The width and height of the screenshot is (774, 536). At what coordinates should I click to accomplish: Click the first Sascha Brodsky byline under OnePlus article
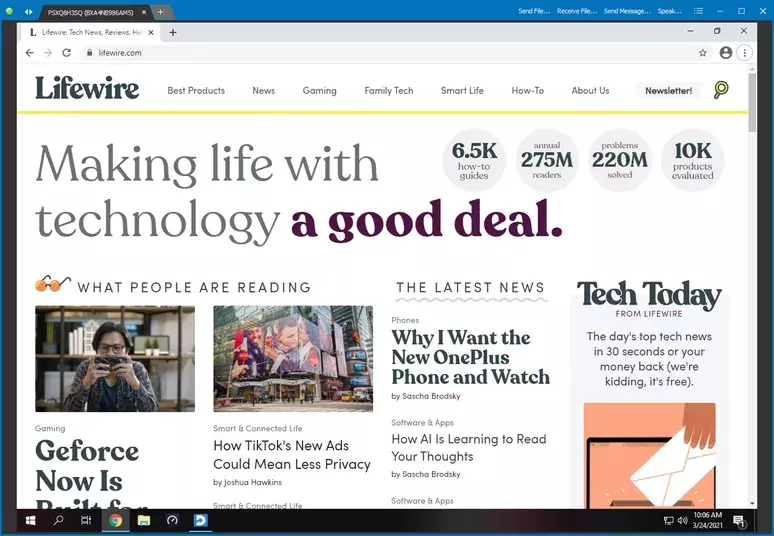pos(431,396)
